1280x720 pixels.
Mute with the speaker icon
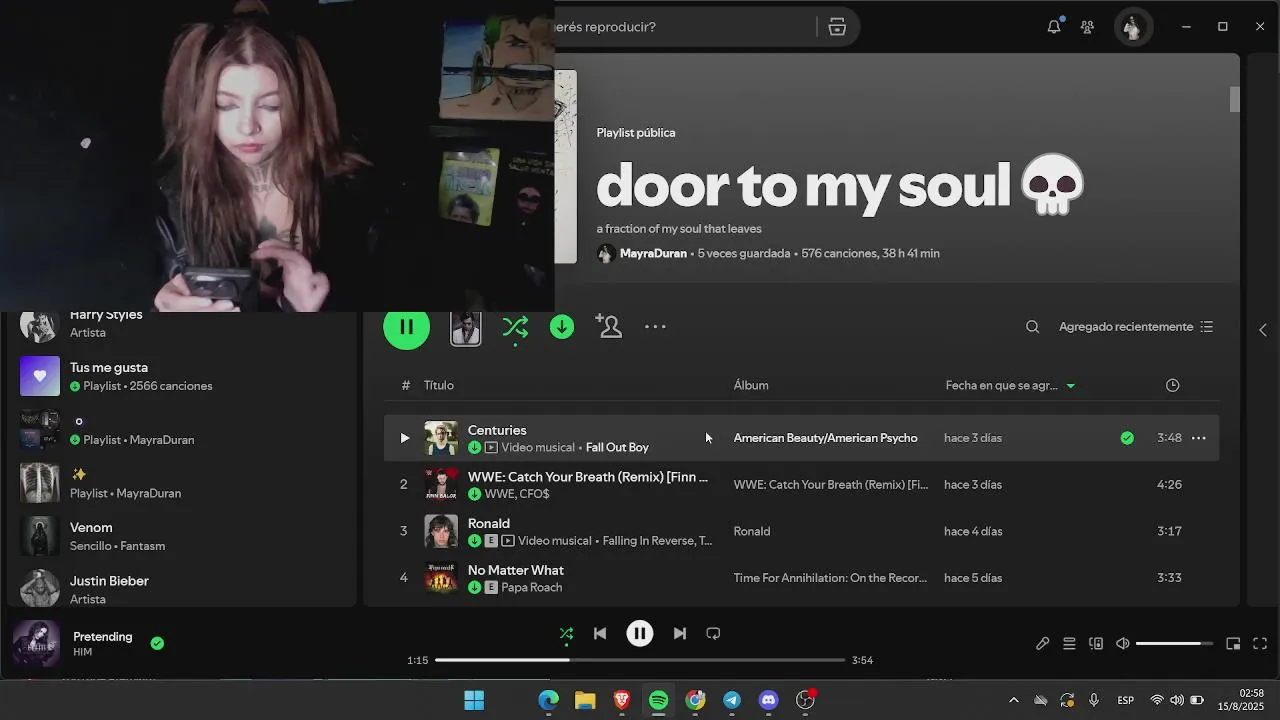(1122, 644)
